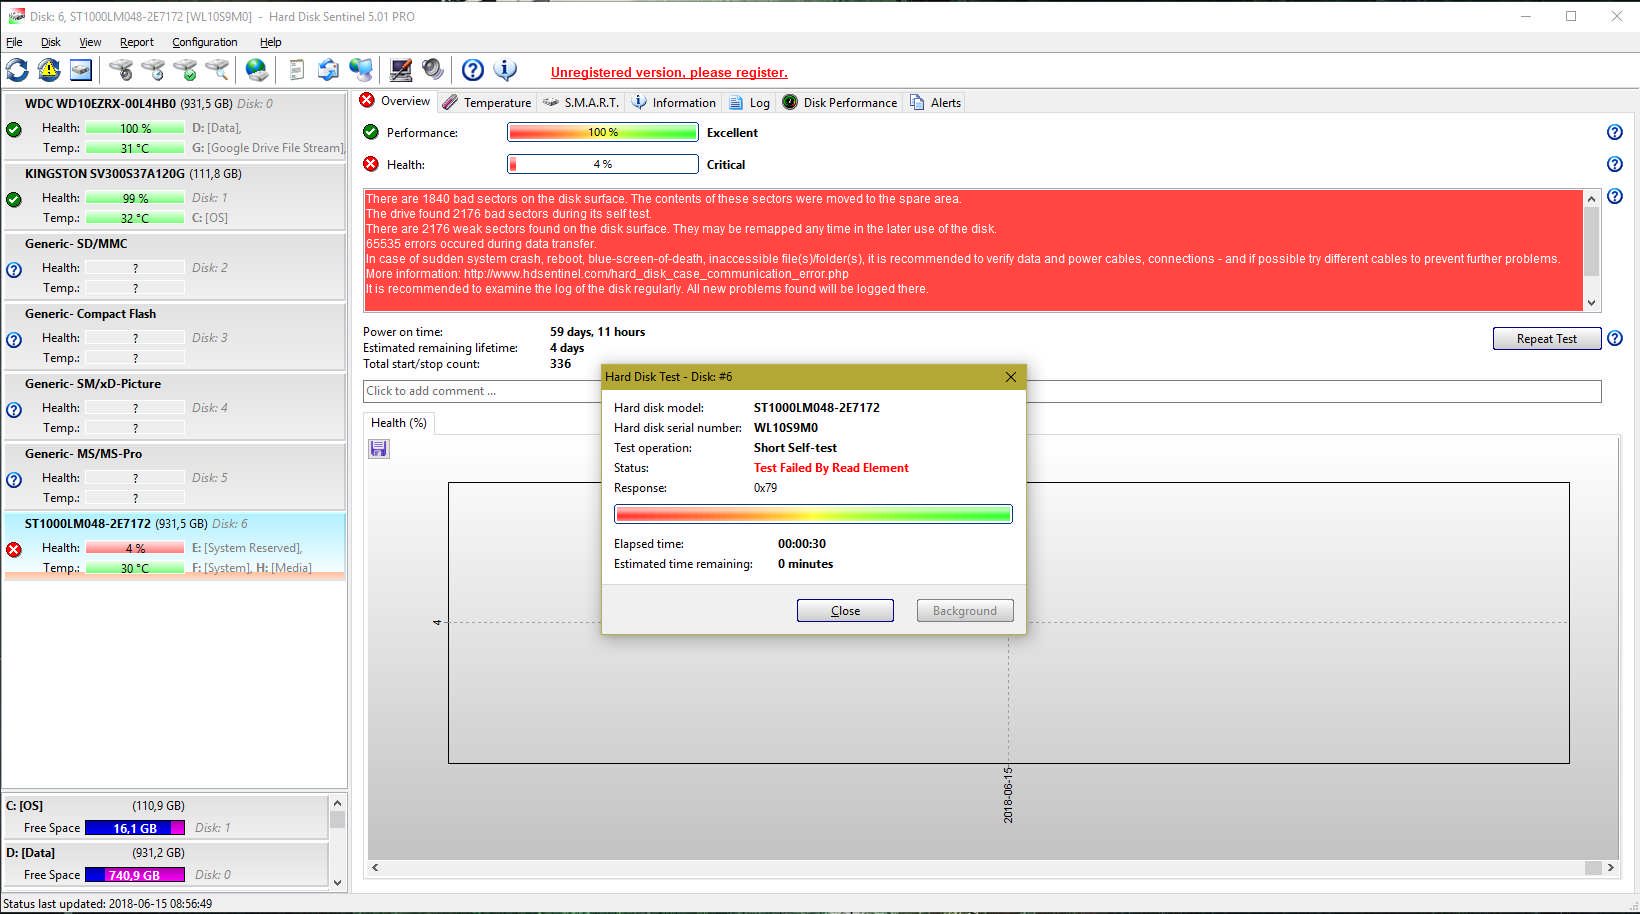This screenshot has height=914, width=1640.
Task: Click the status last updated text in status bar
Action: [x=108, y=904]
